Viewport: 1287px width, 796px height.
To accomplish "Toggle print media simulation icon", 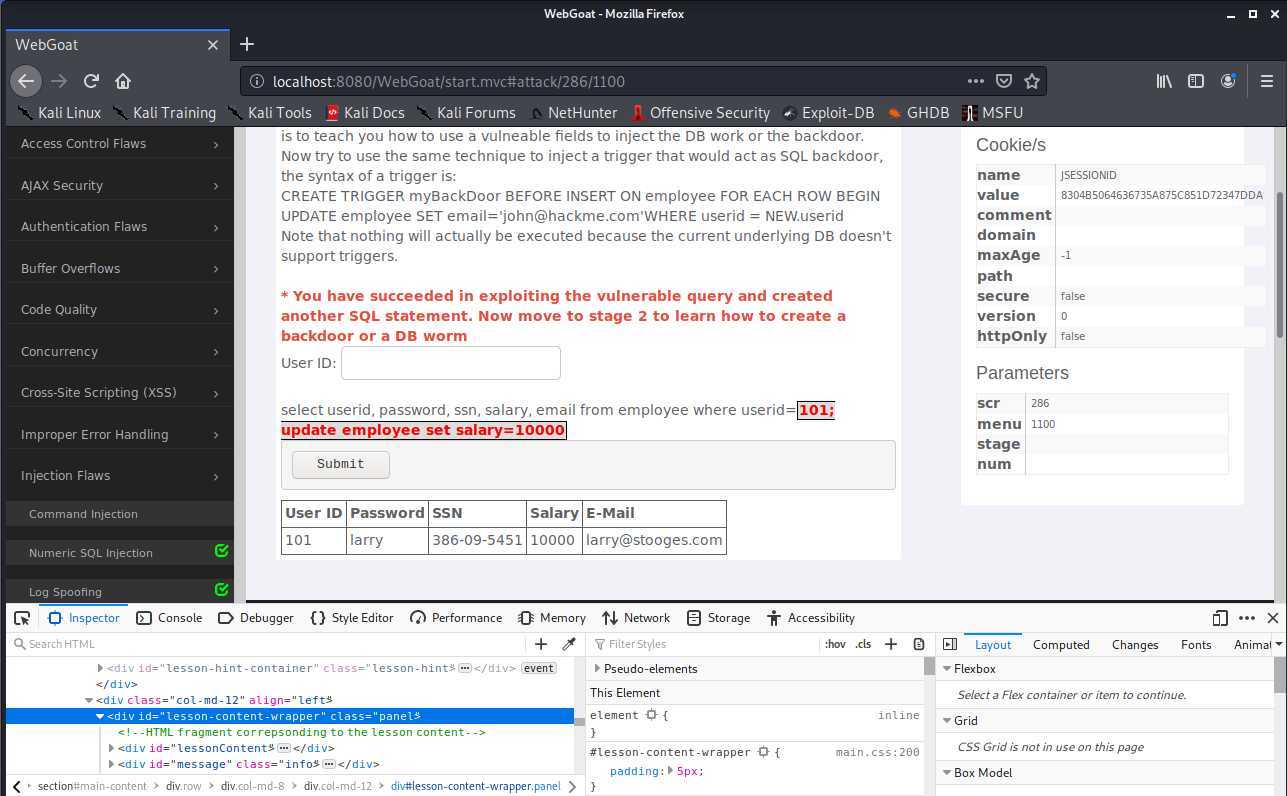I will pos(919,644).
